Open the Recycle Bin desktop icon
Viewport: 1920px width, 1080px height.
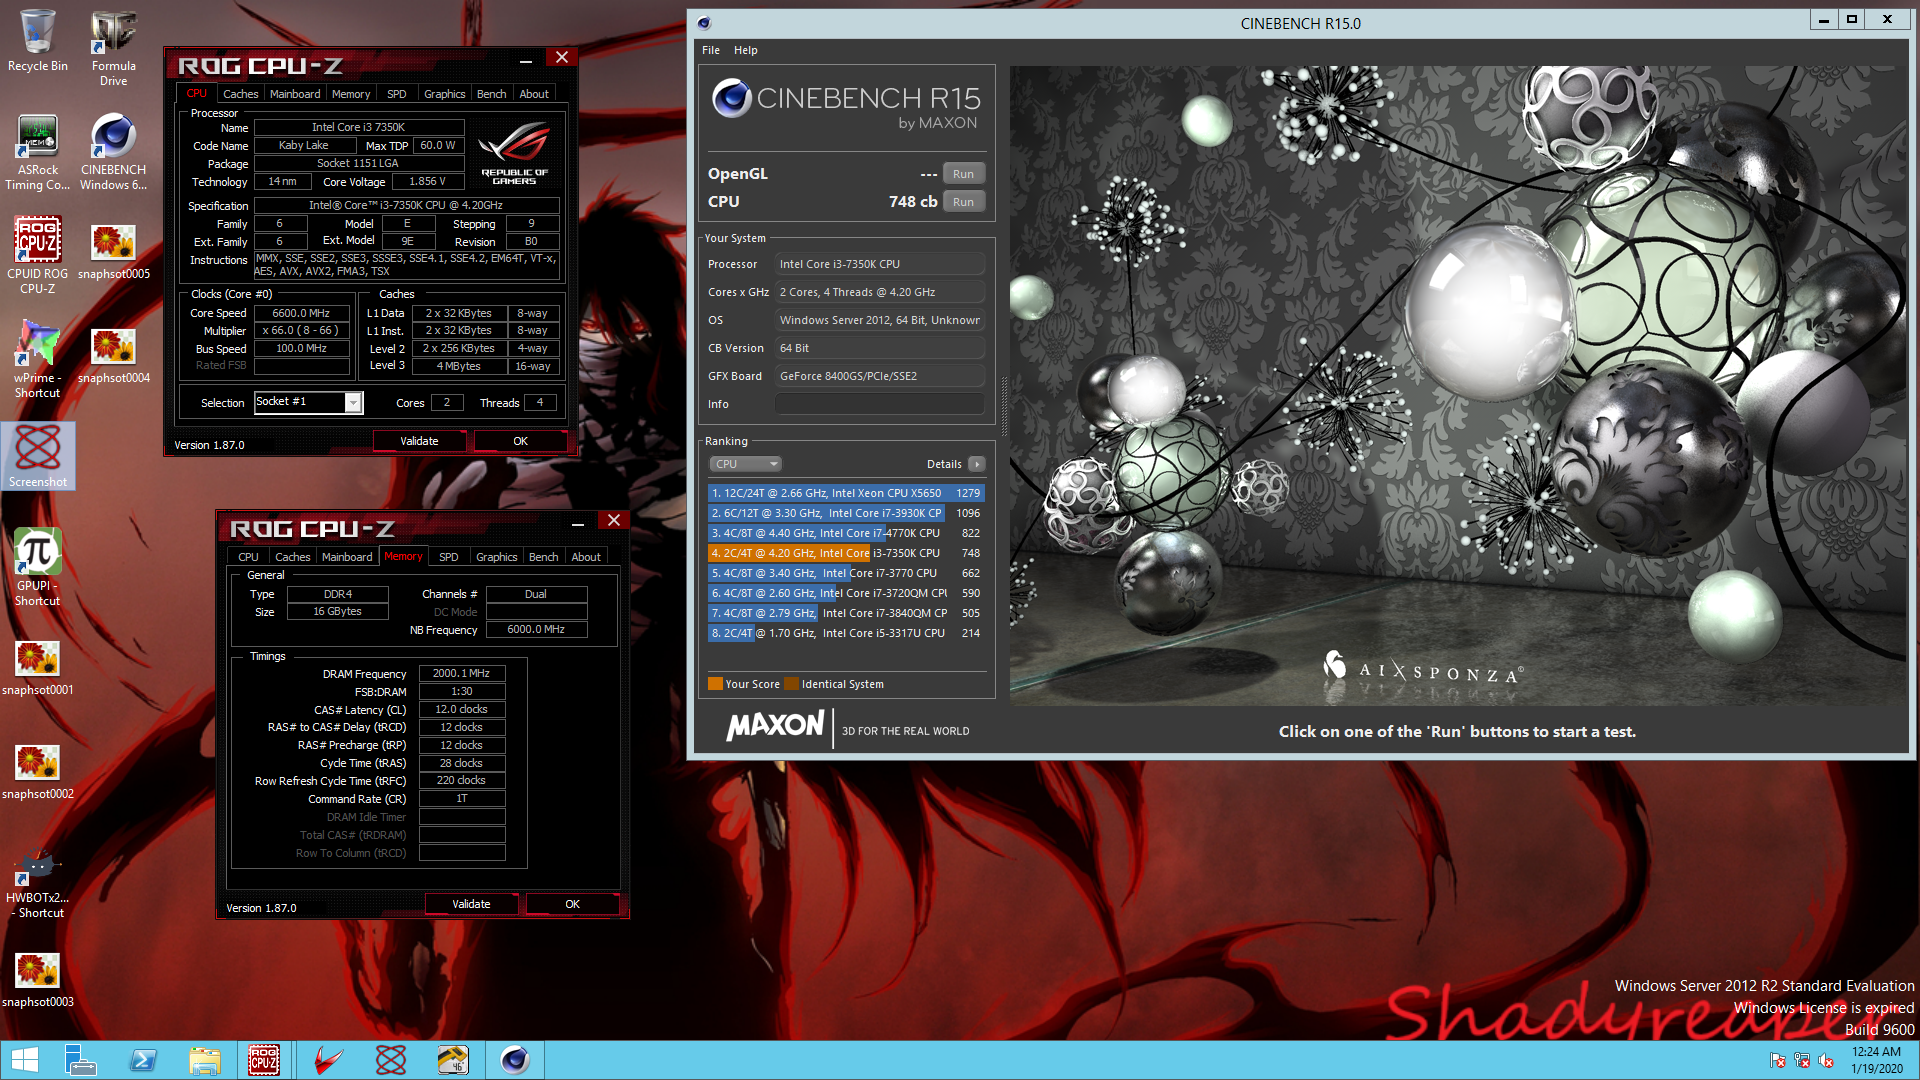37,41
